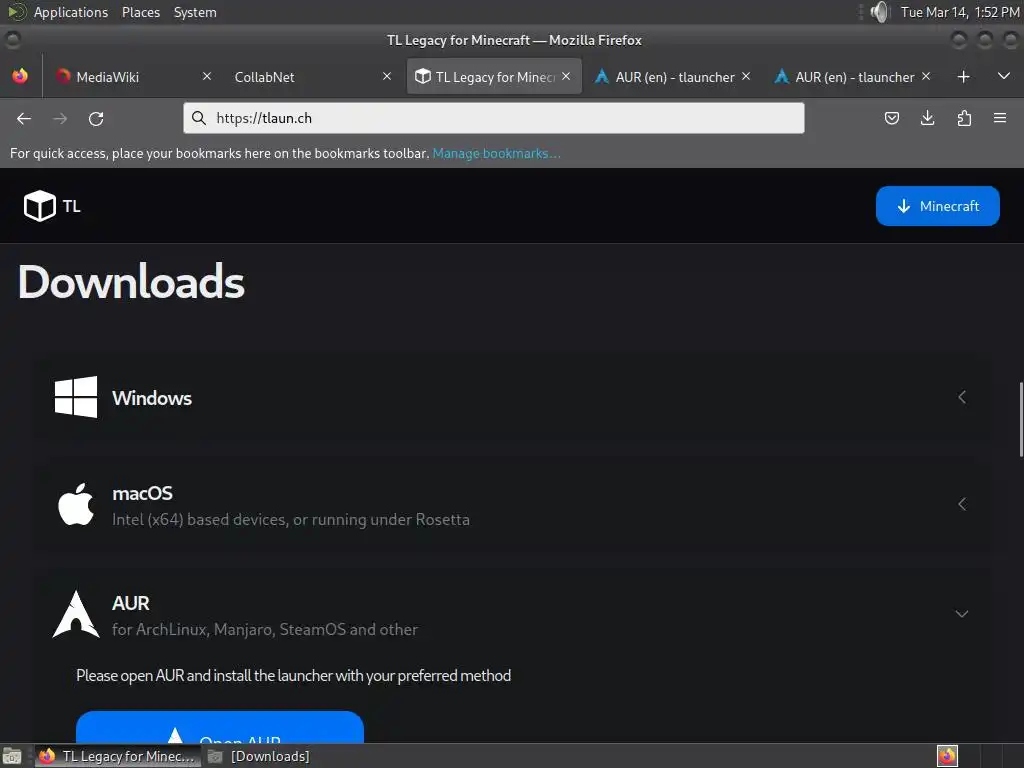Focus the URL address bar
Viewport: 1024px width, 768px height.
click(494, 118)
